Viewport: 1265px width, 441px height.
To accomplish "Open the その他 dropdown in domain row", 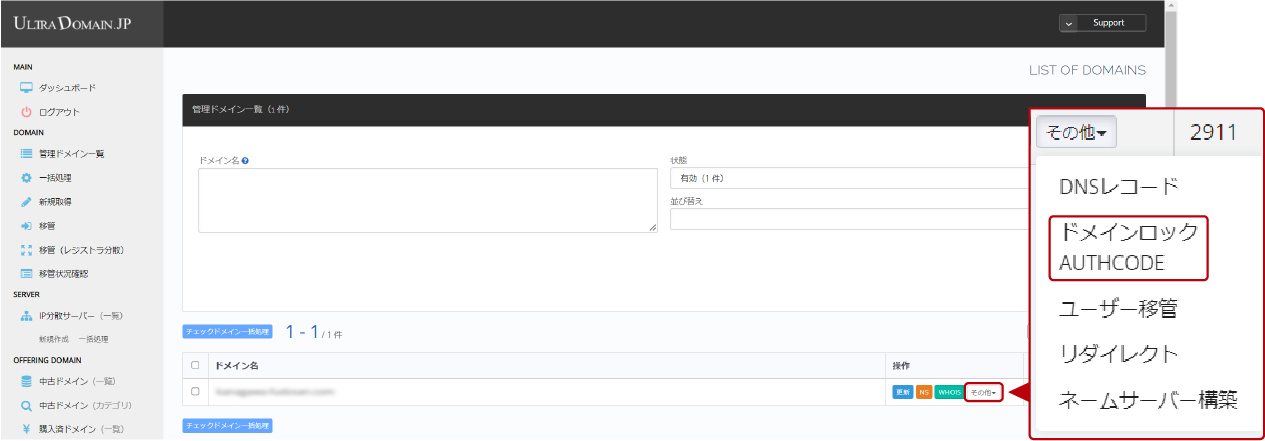I will (x=984, y=392).
